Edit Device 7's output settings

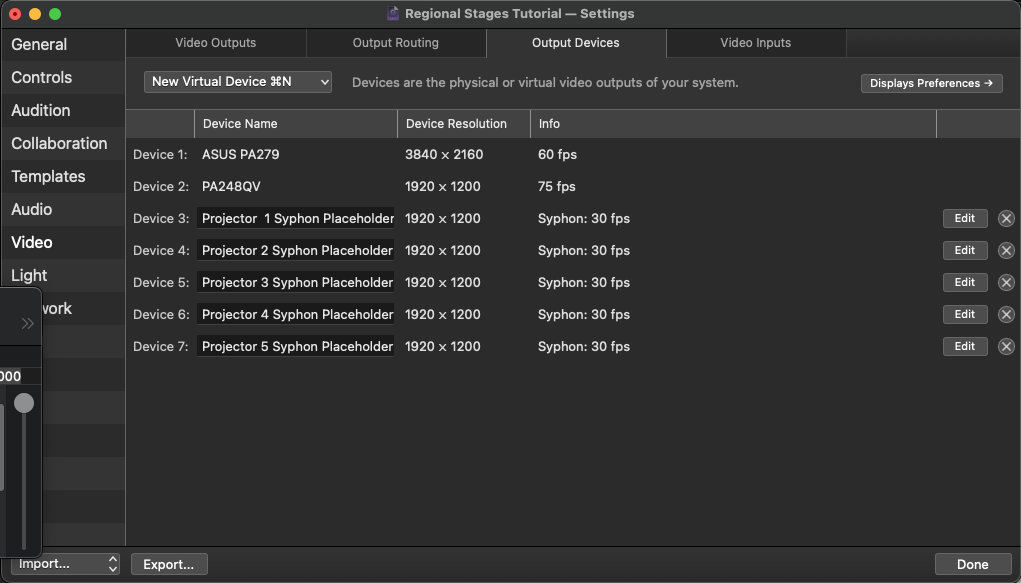pos(964,346)
